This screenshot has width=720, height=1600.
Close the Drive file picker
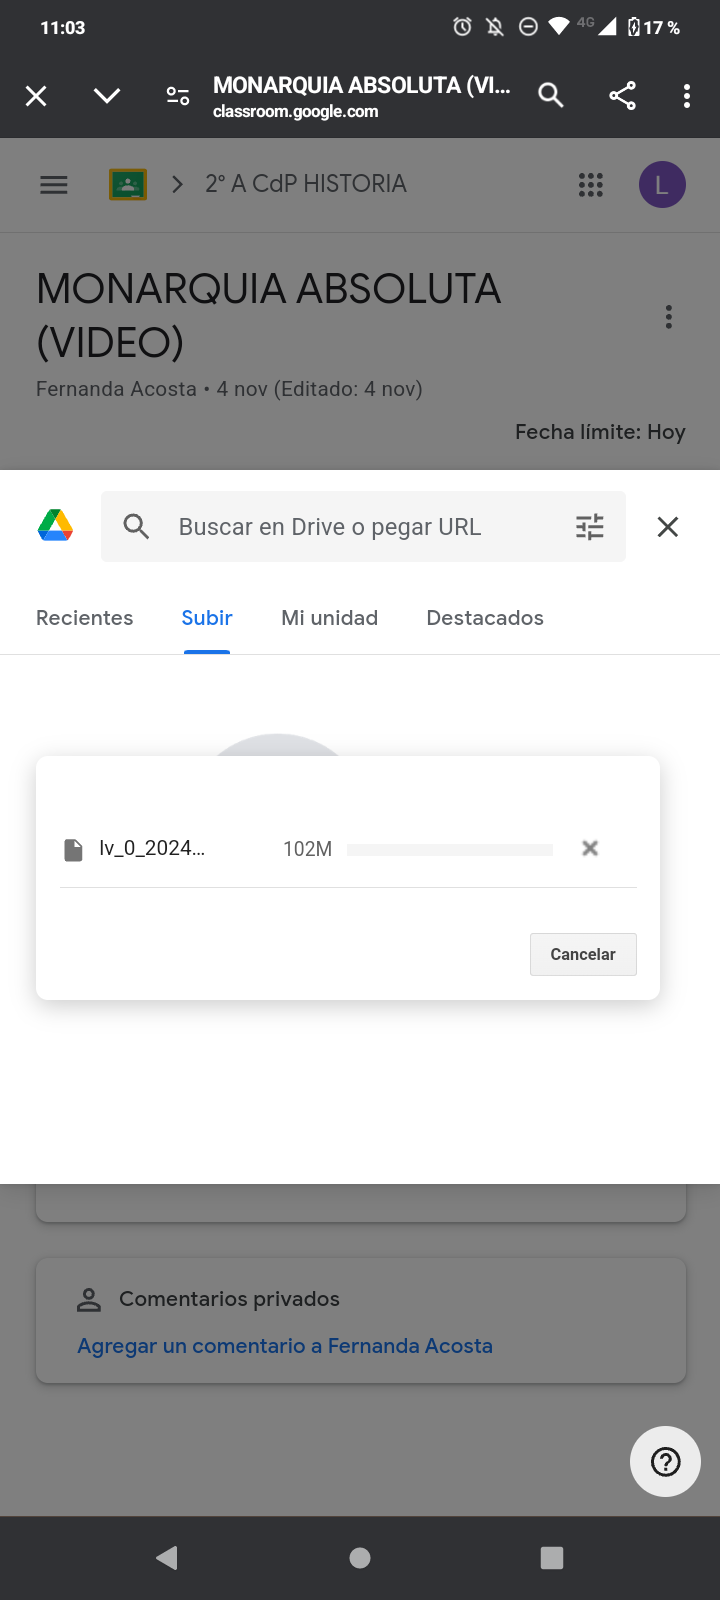(x=668, y=527)
